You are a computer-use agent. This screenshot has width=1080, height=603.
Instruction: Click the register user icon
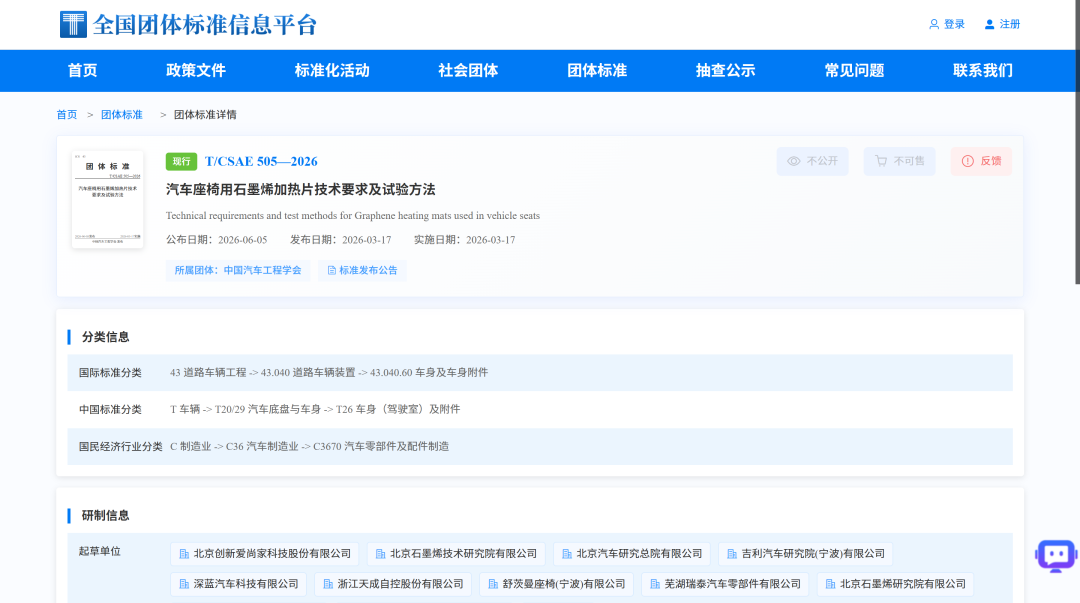click(989, 24)
